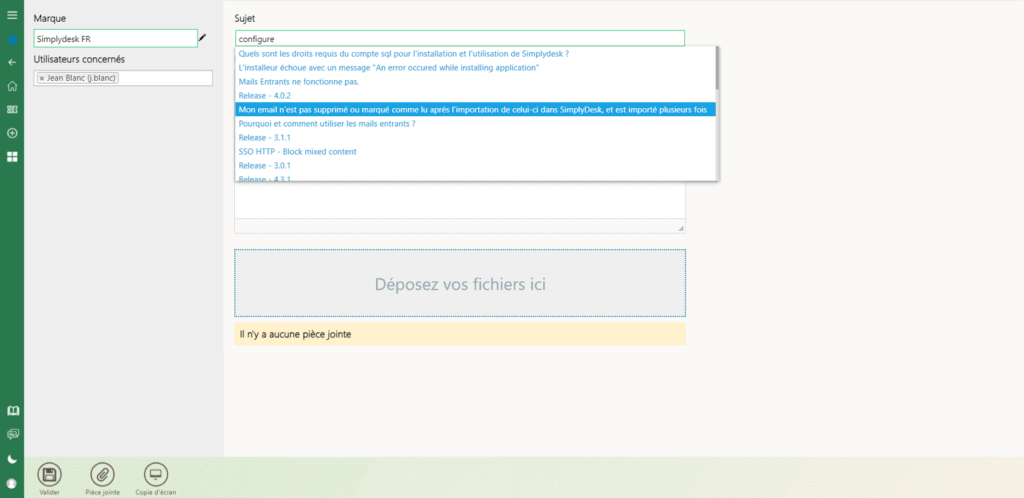The image size is (1024, 498).
Task: Click the pencil edit icon beside Marque
Action: (x=203, y=38)
